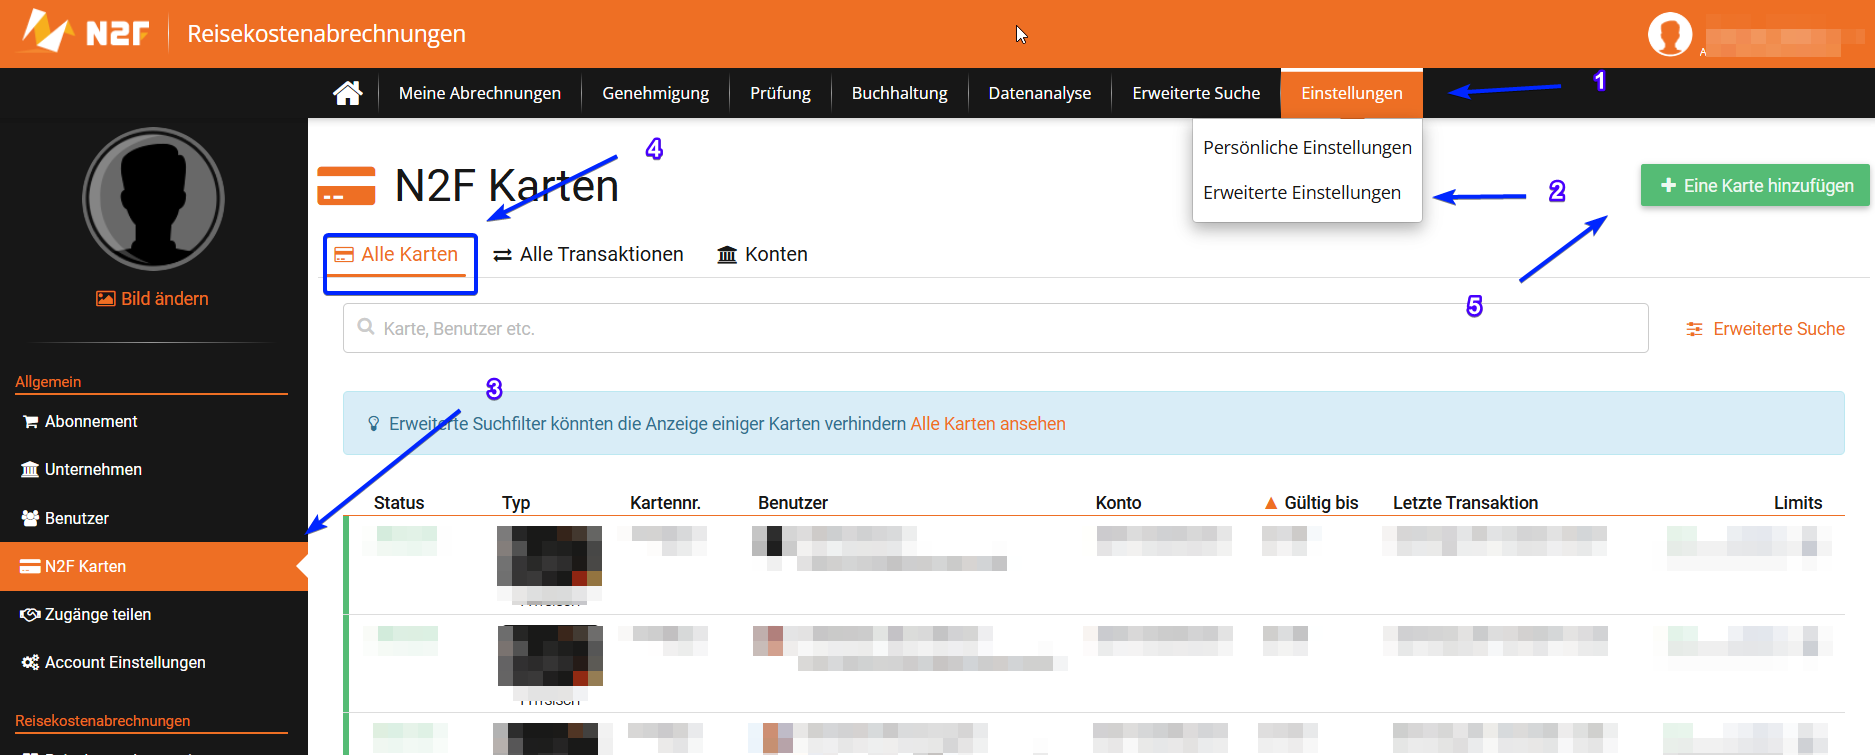Image resolution: width=1875 pixels, height=755 pixels.
Task: Sort table by Typ column
Action: point(516,503)
